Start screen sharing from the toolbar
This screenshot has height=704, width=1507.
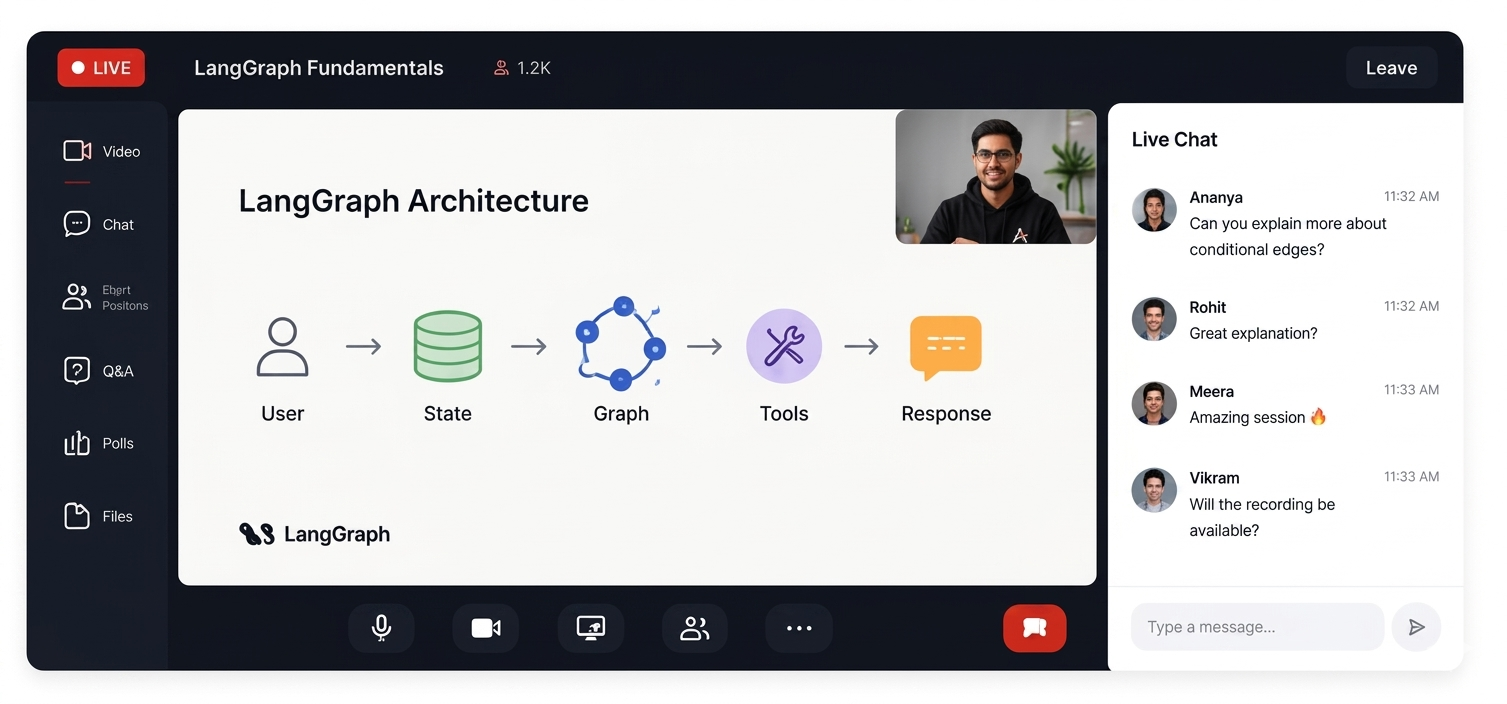tap(591, 628)
